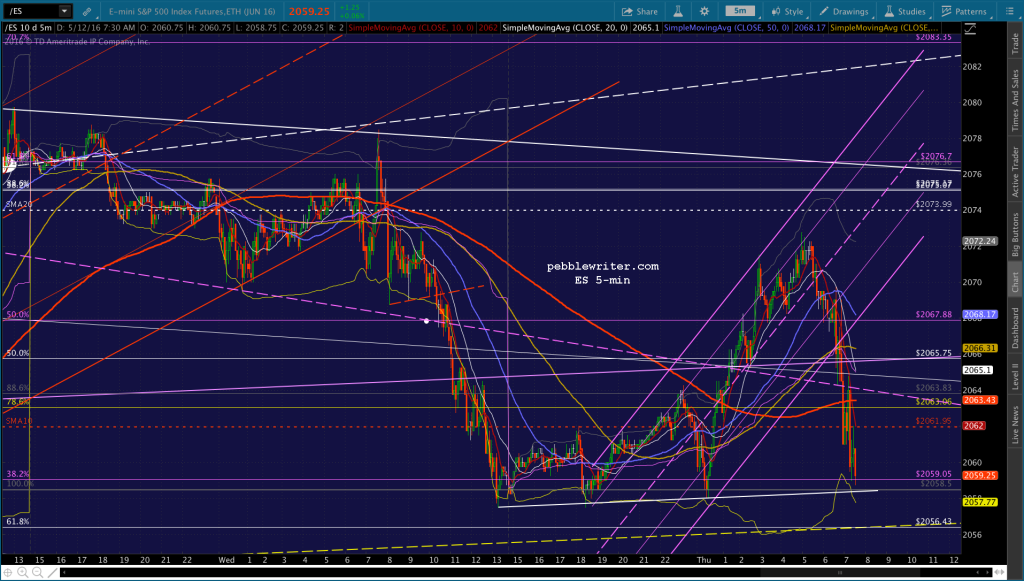Click the $2067.88 level label

click(933, 314)
